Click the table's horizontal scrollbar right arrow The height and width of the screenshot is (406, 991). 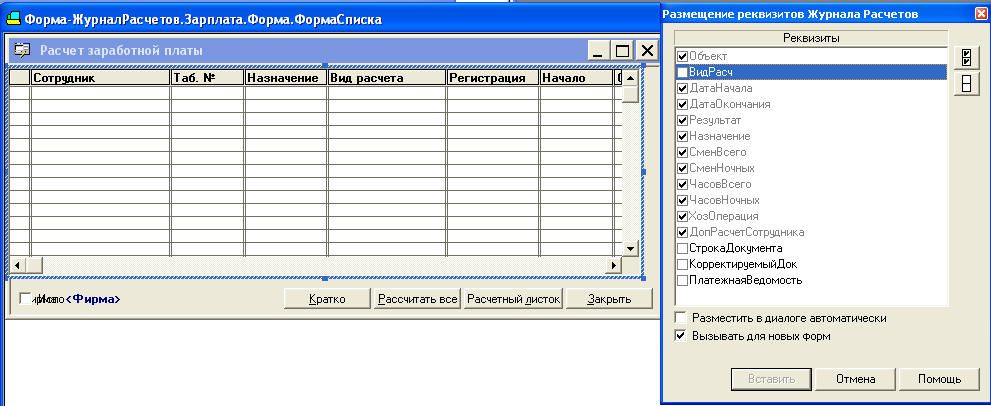click(613, 265)
